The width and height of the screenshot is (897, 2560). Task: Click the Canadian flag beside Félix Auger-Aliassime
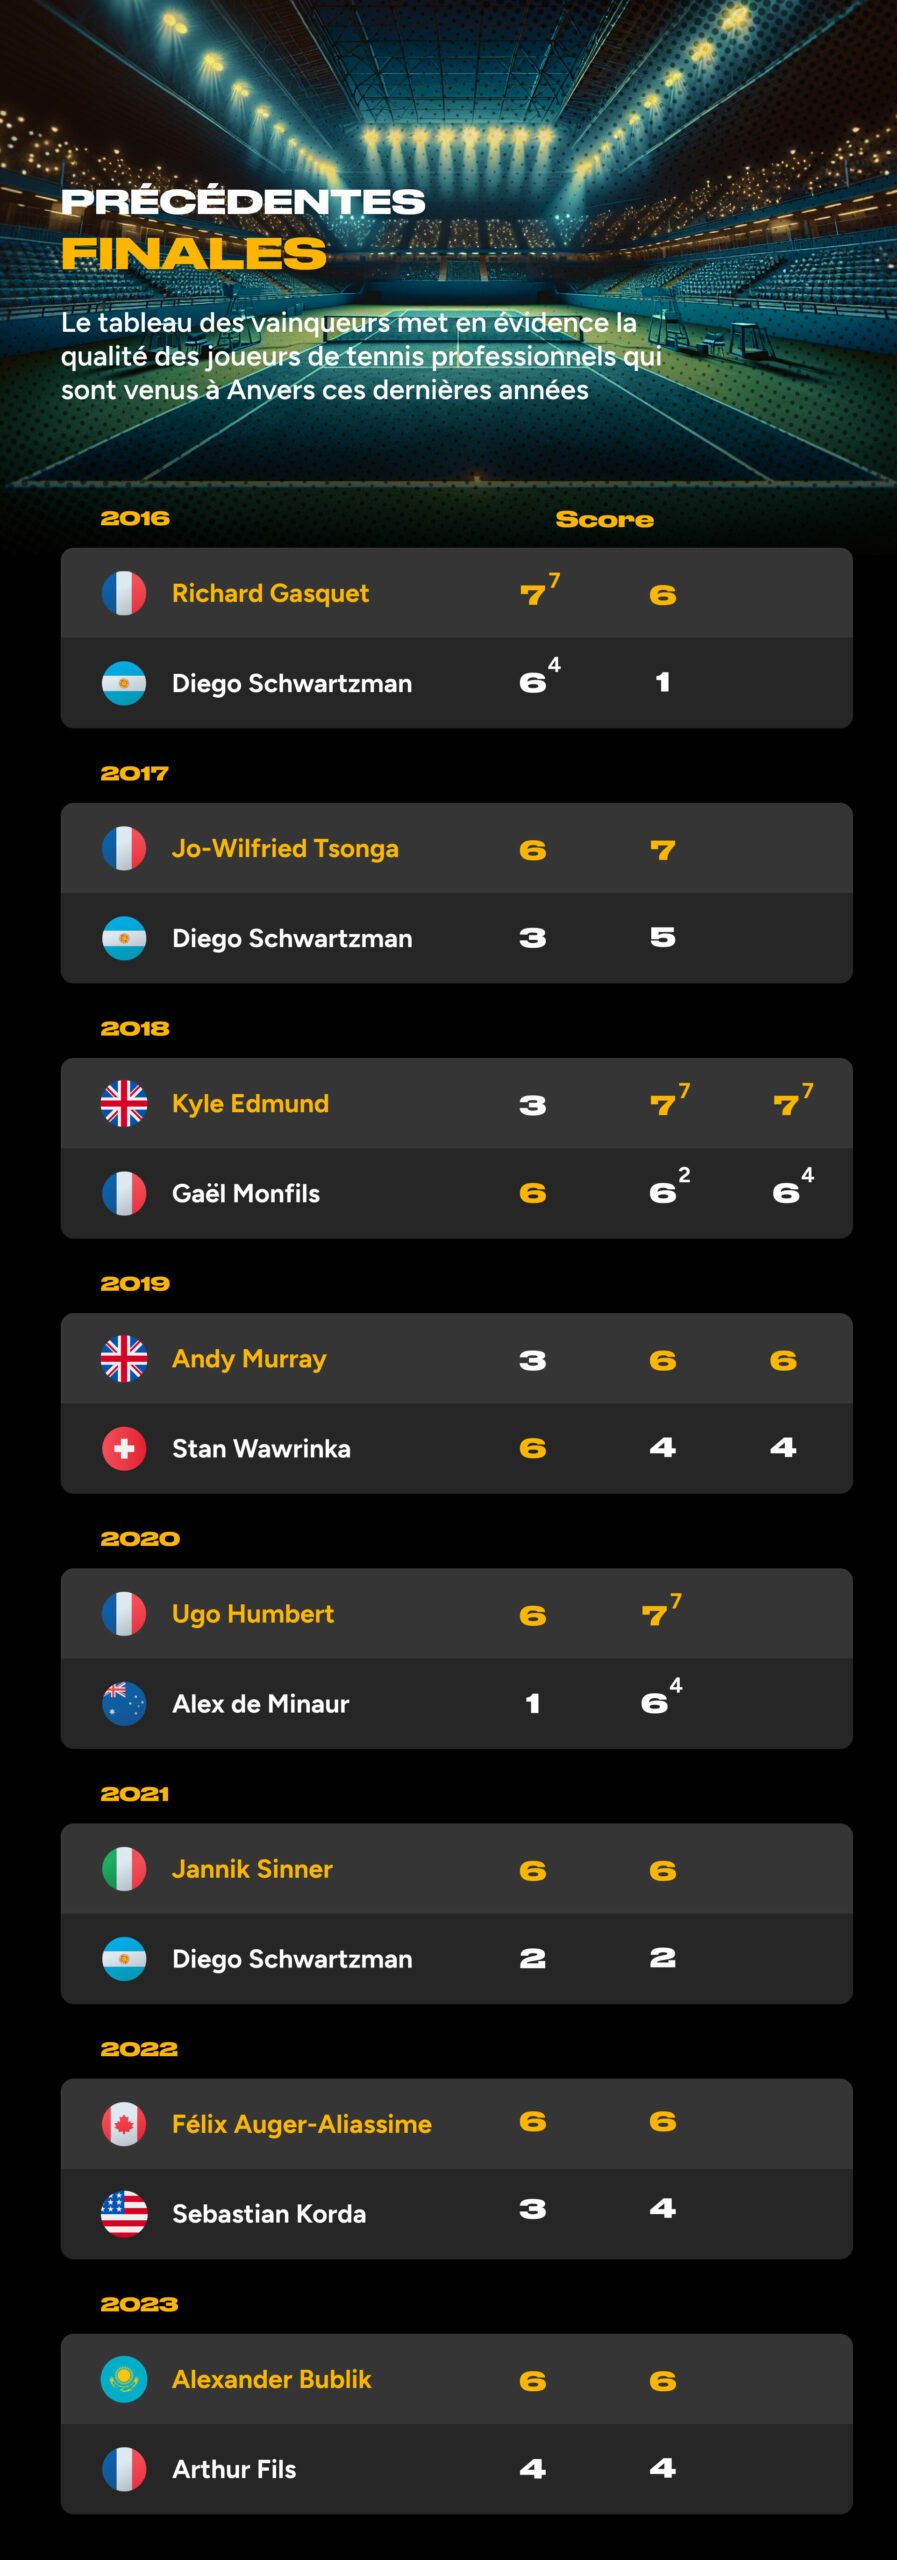click(124, 2123)
